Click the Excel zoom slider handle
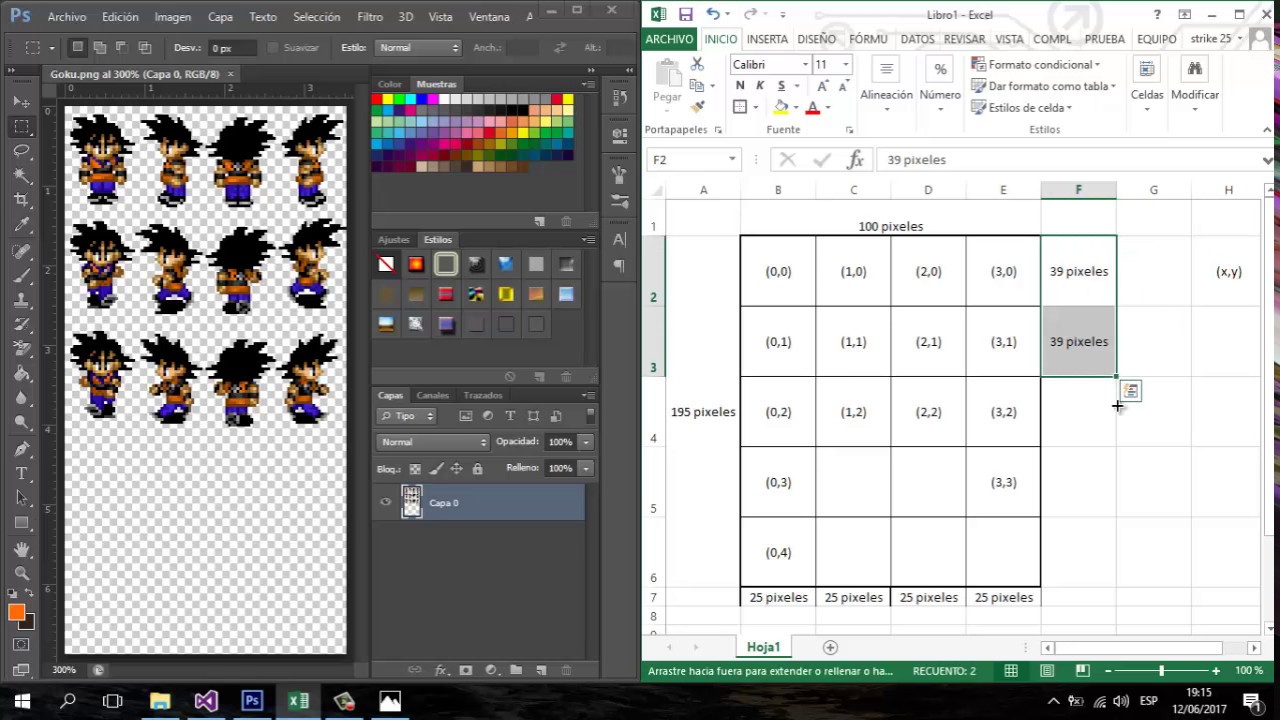 (1161, 671)
